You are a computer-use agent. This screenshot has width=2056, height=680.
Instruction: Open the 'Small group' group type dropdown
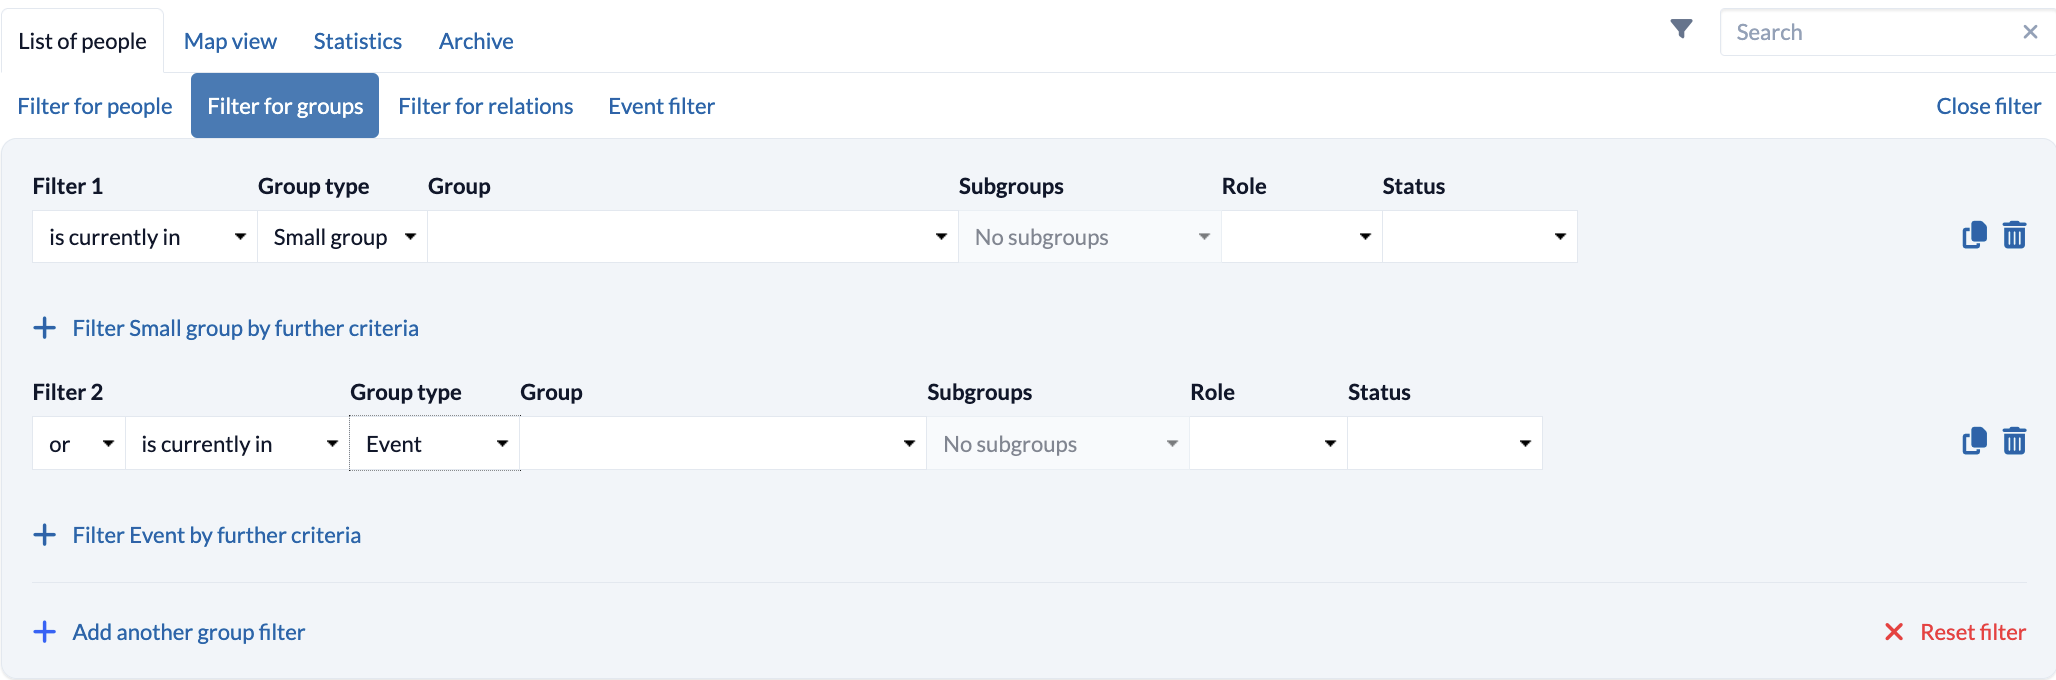point(342,237)
